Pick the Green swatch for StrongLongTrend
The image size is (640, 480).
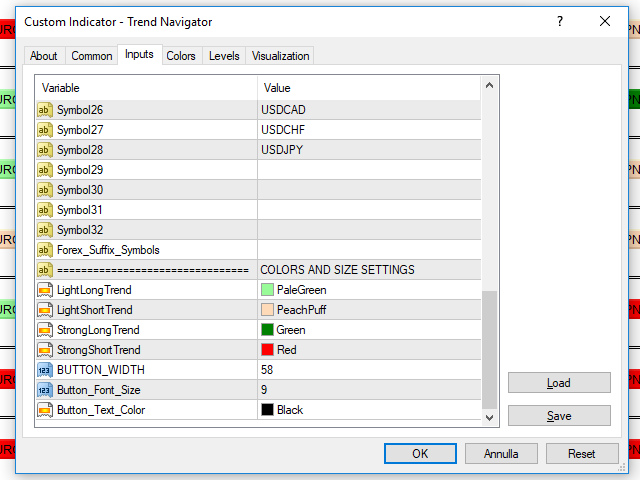tap(267, 330)
